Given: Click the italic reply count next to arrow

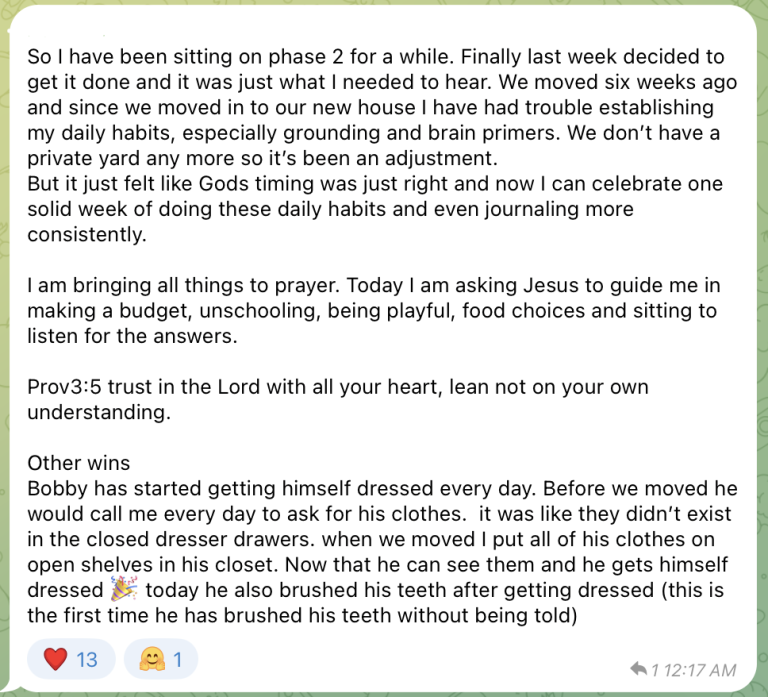Looking at the screenshot, I should (x=655, y=670).
